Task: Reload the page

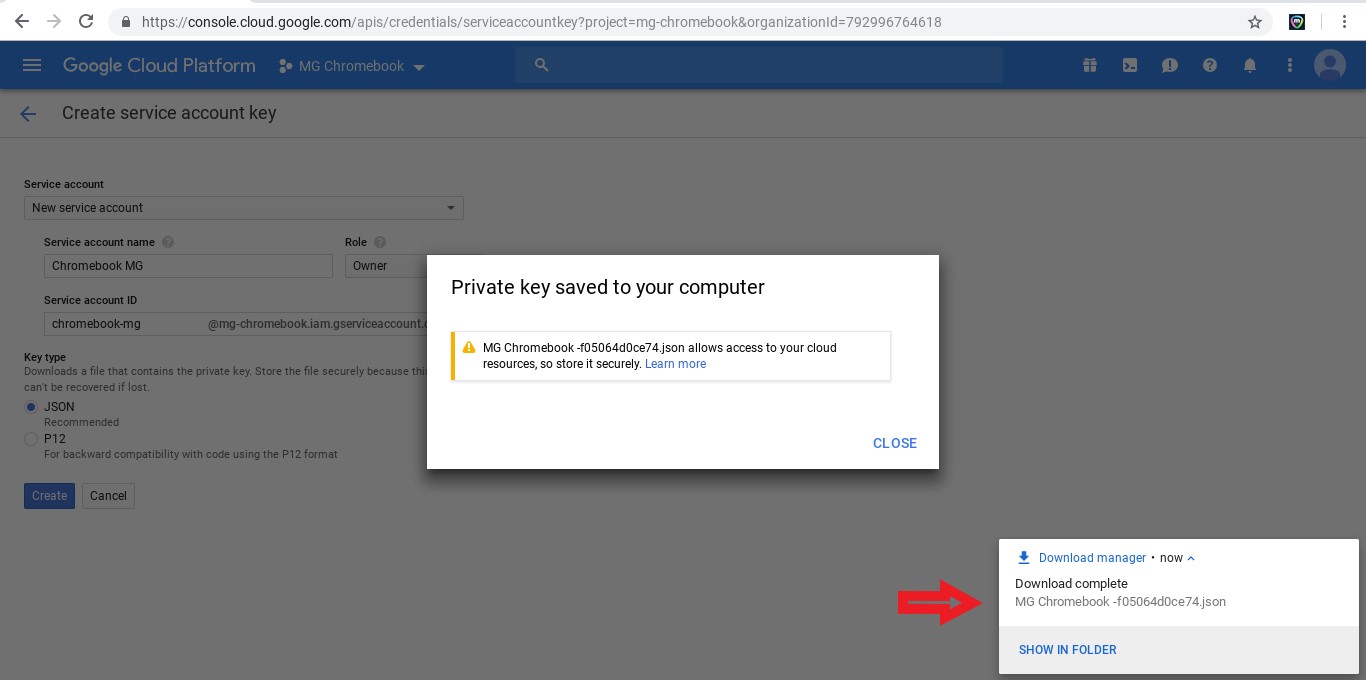Action: tap(87, 21)
